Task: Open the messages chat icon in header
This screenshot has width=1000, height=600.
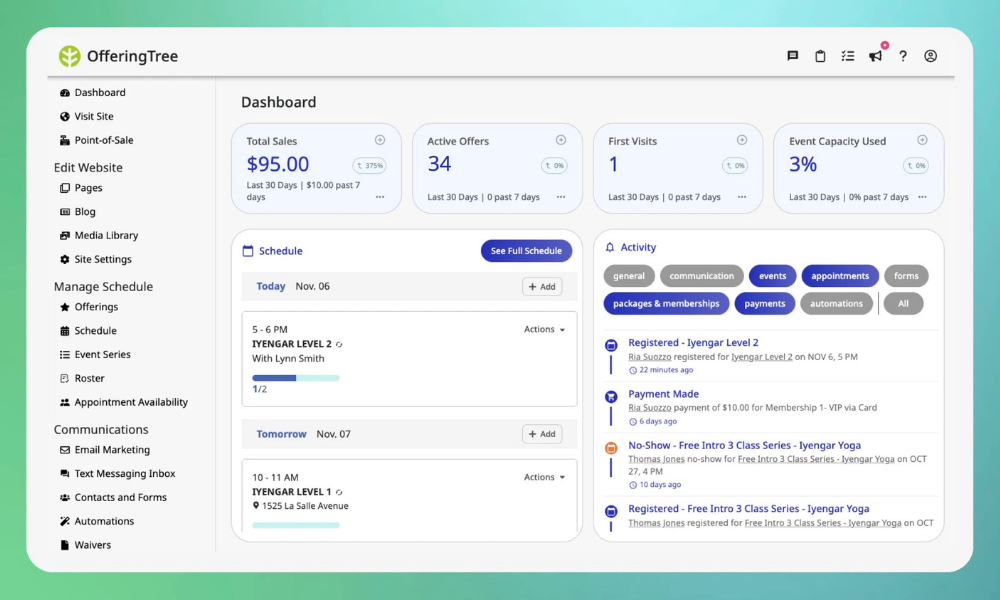Action: click(792, 56)
